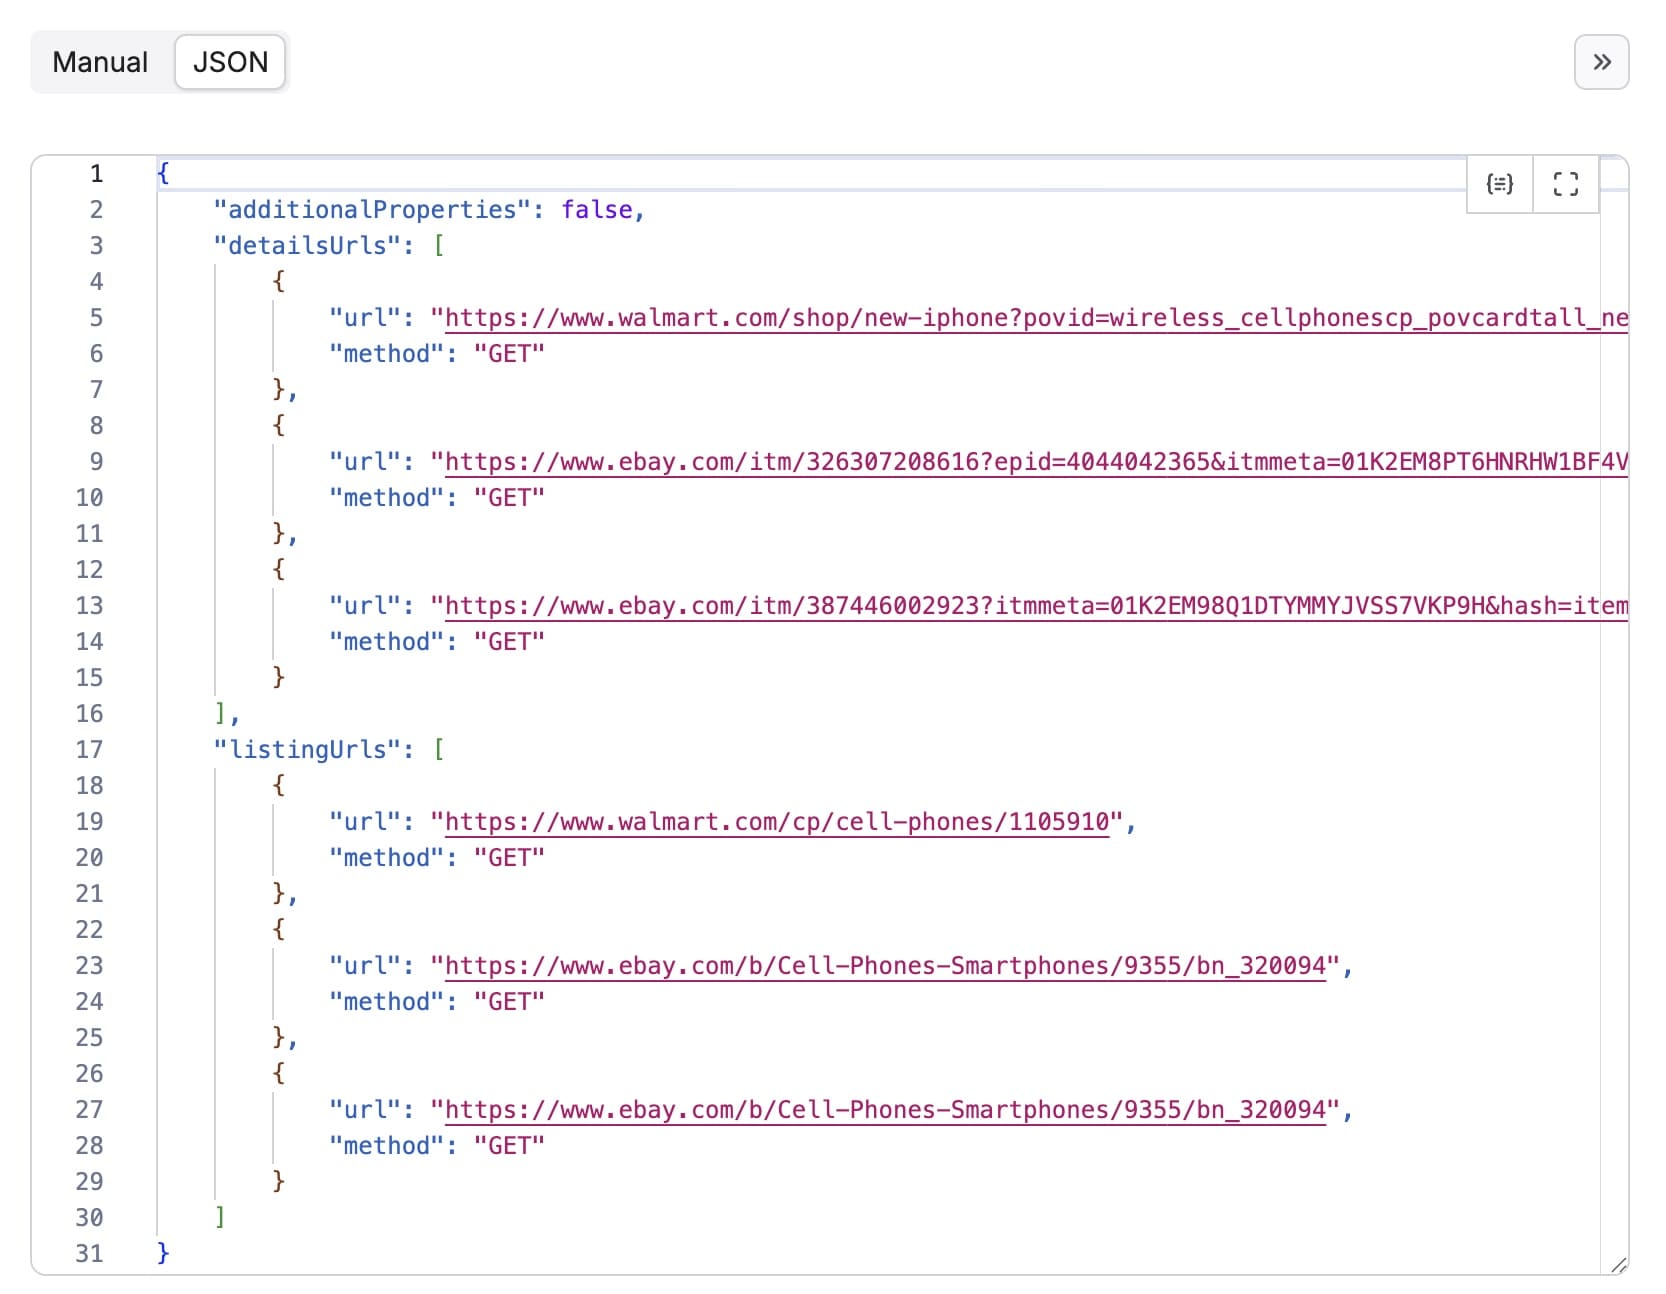
Task: Click line number 1 in the gutter
Action: (96, 174)
